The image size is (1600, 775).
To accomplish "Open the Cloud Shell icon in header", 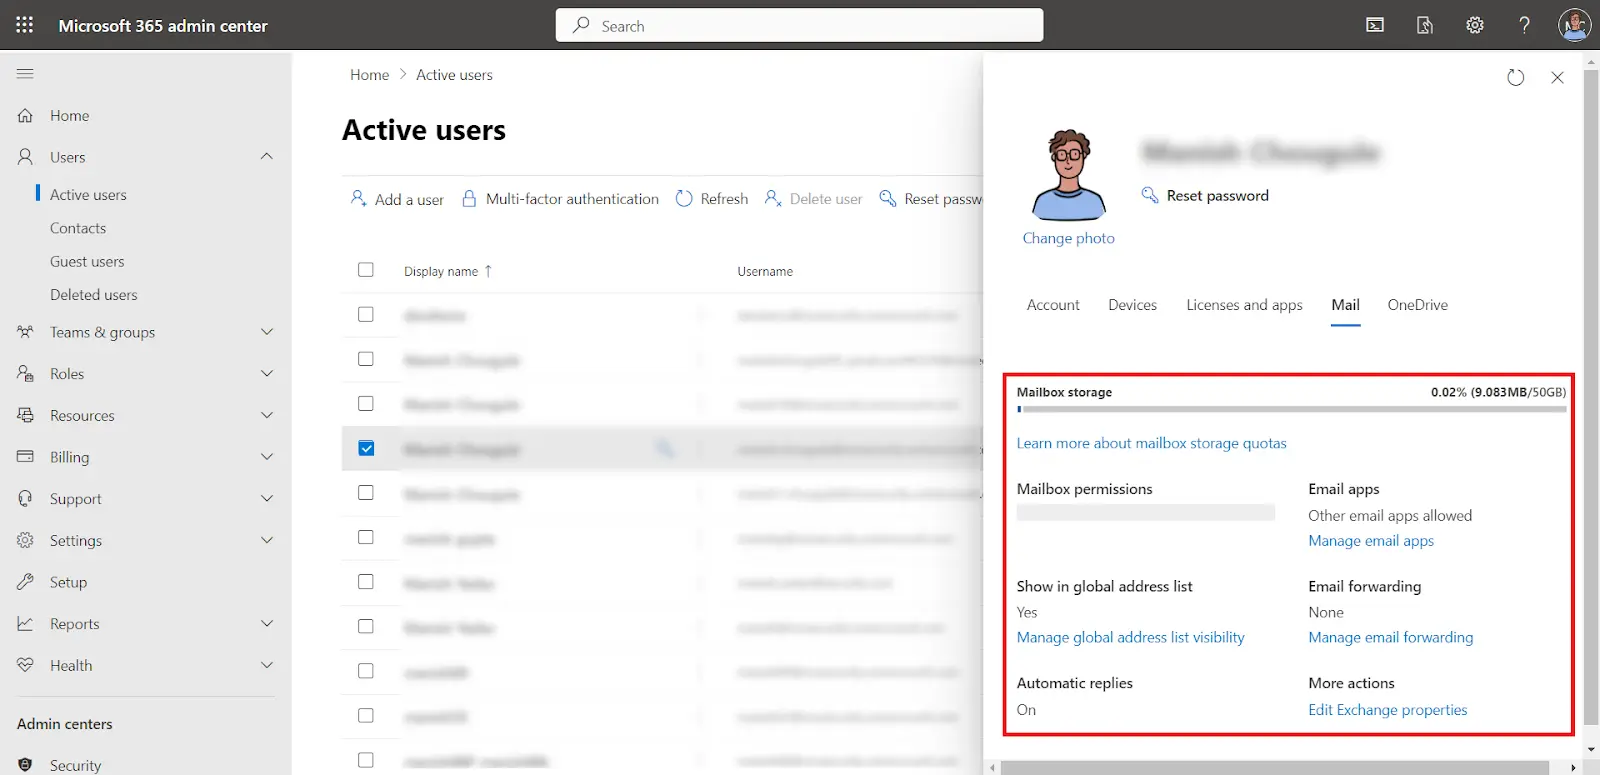I will (x=1375, y=25).
